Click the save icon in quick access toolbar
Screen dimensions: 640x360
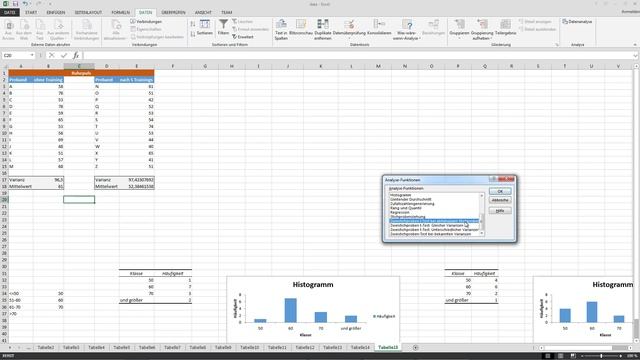15,4
